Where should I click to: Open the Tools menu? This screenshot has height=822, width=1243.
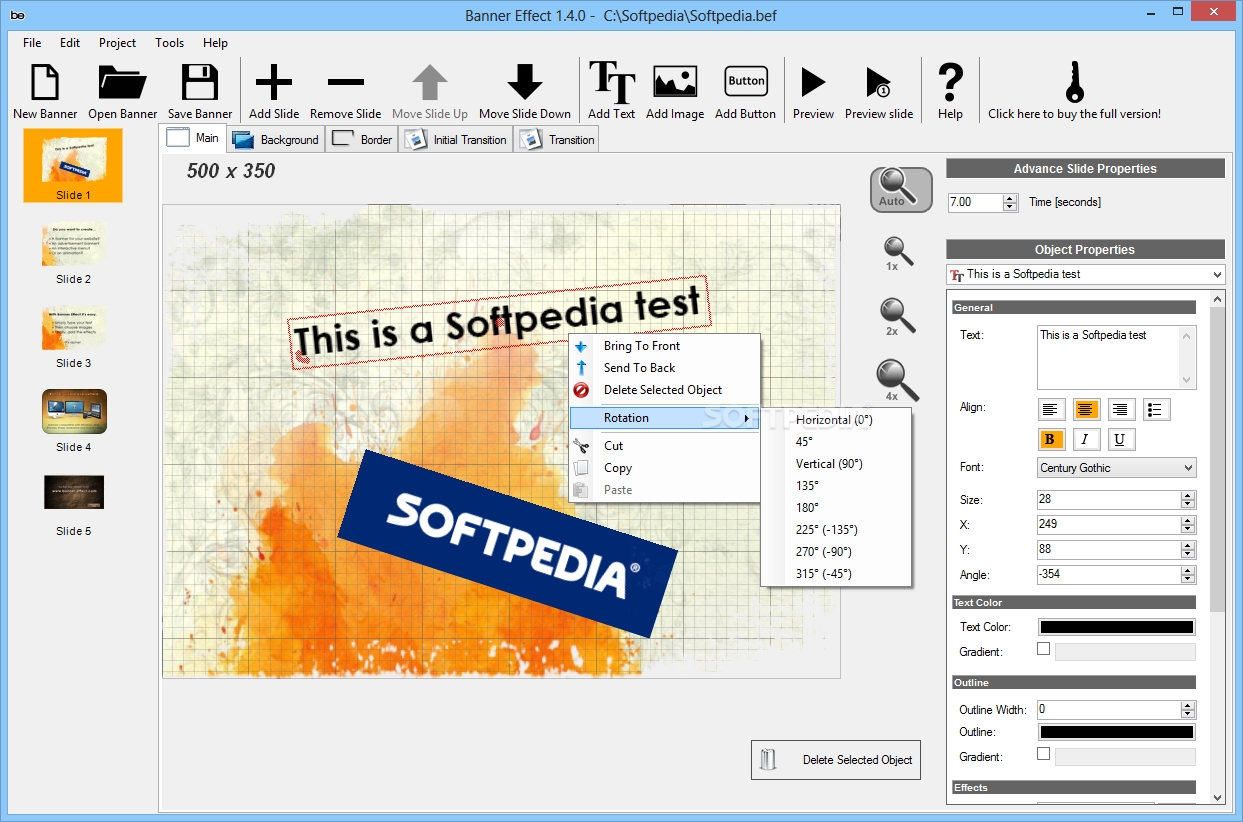tap(170, 43)
